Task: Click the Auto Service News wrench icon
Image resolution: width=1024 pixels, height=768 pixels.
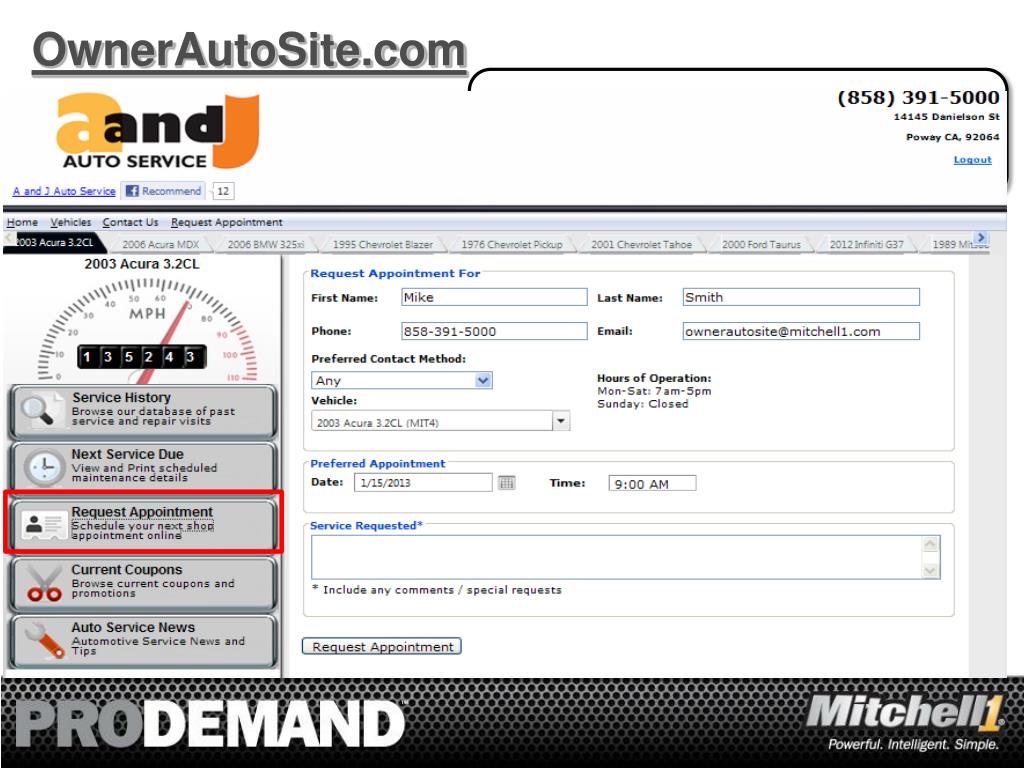Action: [x=44, y=640]
